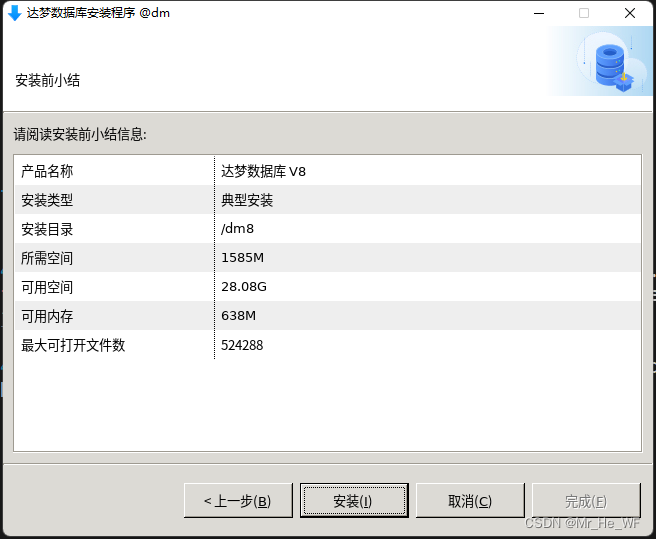Click the 安装前小结 page heading
This screenshot has width=656, height=539.
tap(47, 80)
